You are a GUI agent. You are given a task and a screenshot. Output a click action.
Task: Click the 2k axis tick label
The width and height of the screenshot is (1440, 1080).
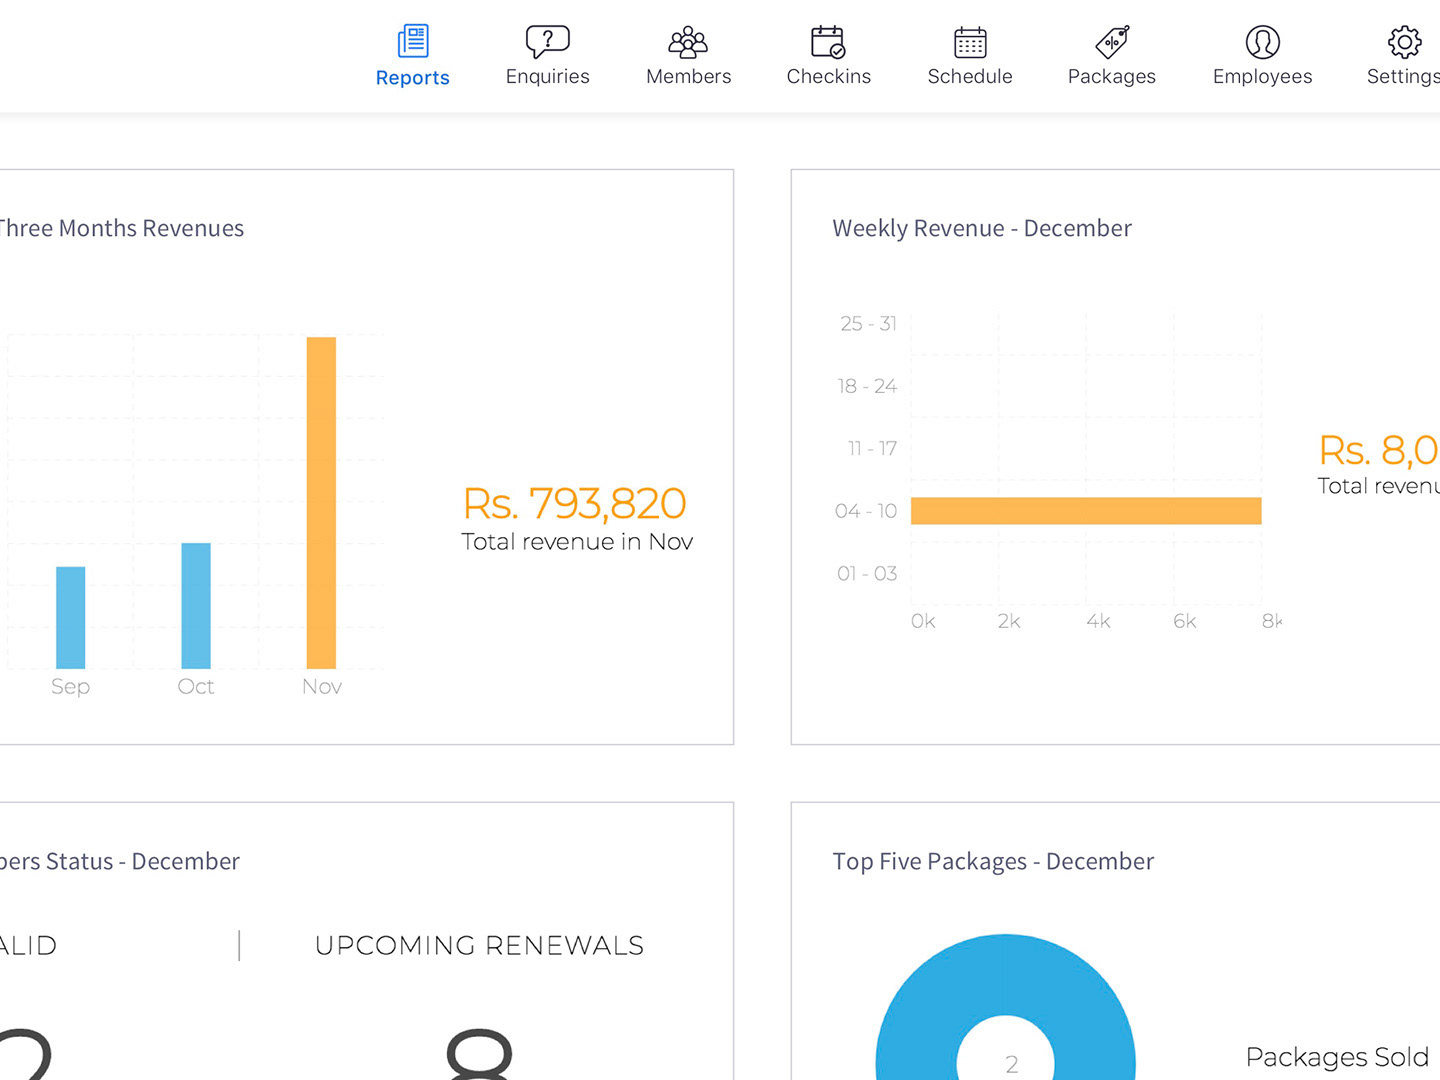point(1009,621)
